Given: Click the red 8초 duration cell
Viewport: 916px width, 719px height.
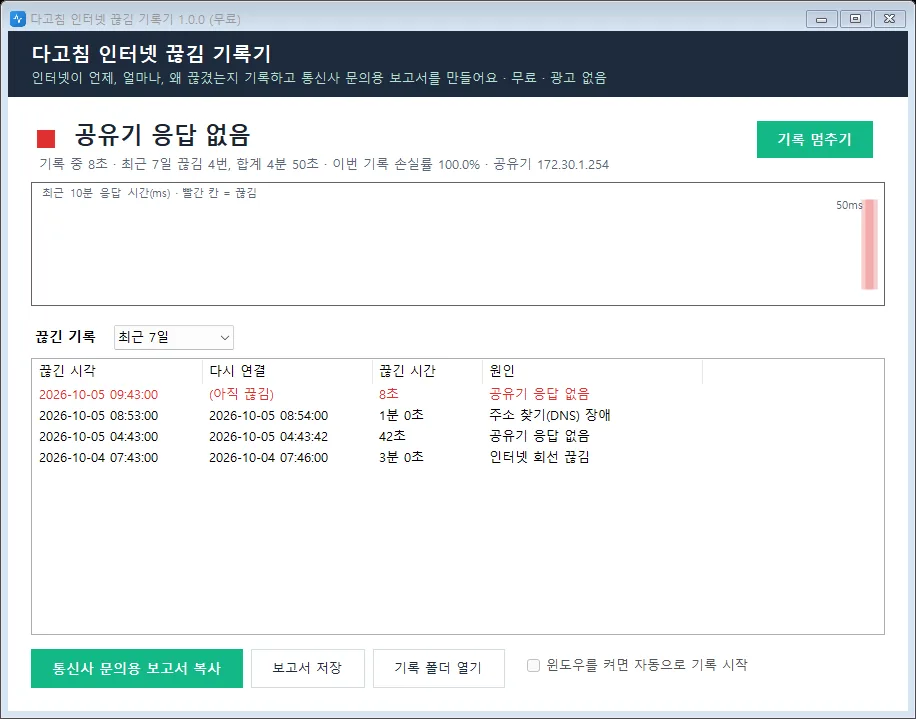Looking at the screenshot, I should tap(388, 394).
